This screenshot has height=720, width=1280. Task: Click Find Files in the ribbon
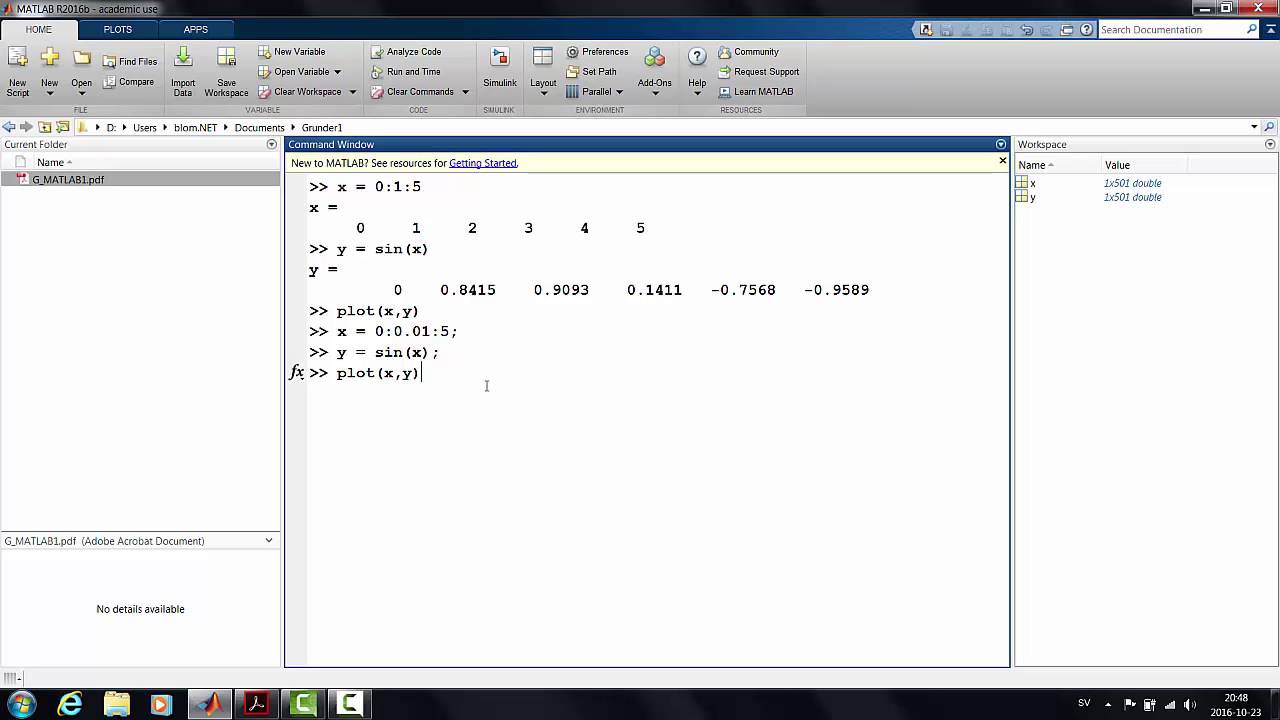coord(130,61)
